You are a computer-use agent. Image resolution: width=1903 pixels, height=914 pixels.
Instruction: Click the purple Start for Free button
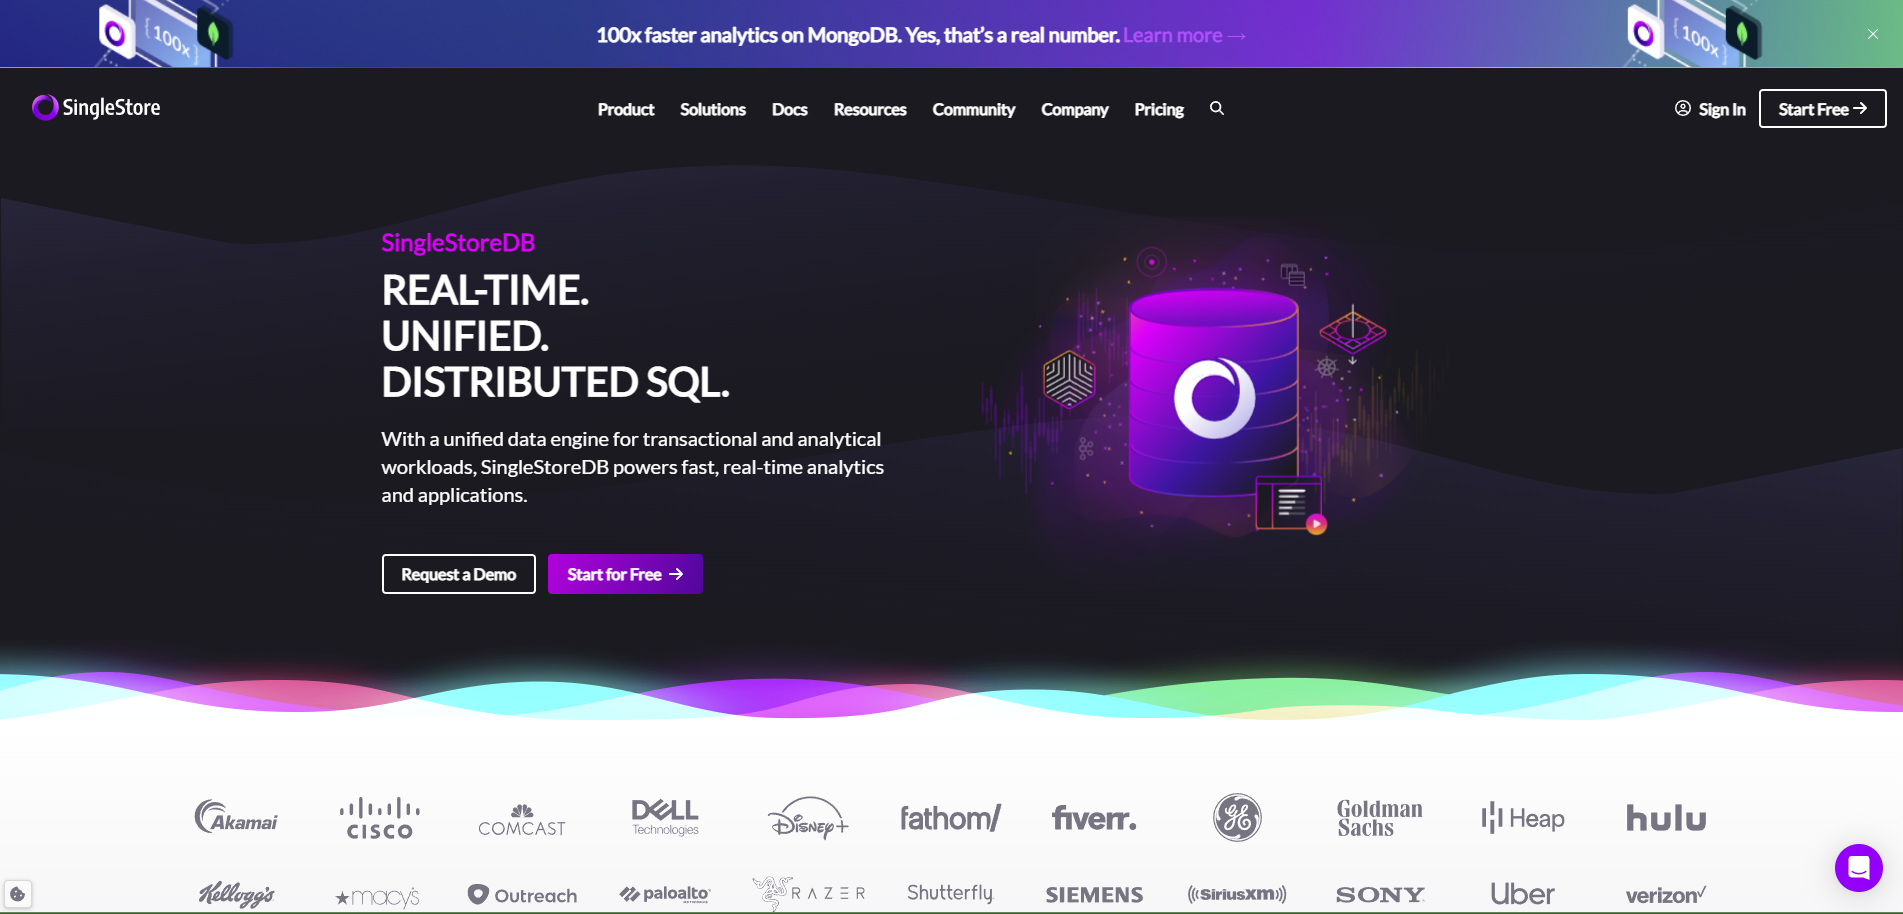625,574
